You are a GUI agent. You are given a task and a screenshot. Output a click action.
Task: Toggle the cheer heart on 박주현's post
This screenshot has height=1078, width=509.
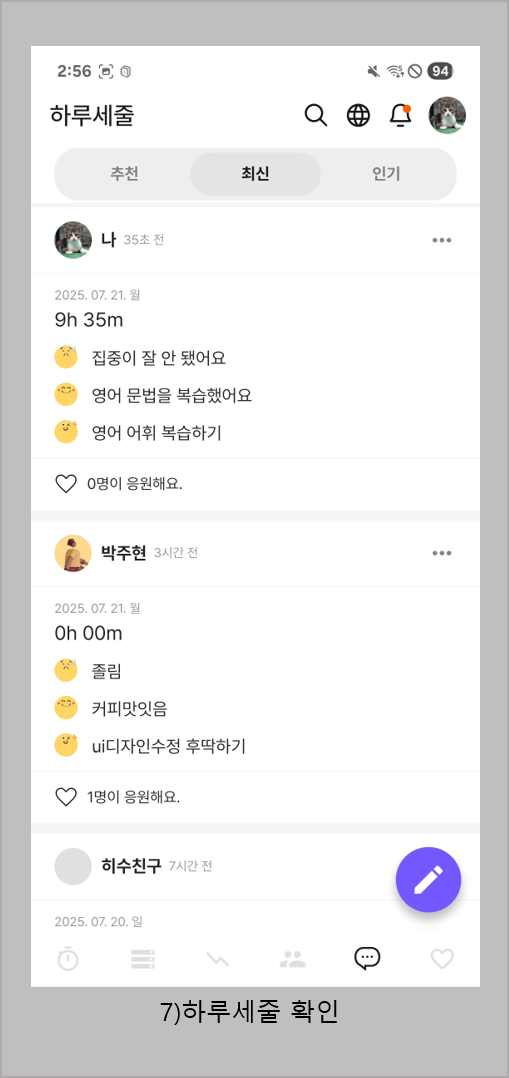[x=65, y=798]
